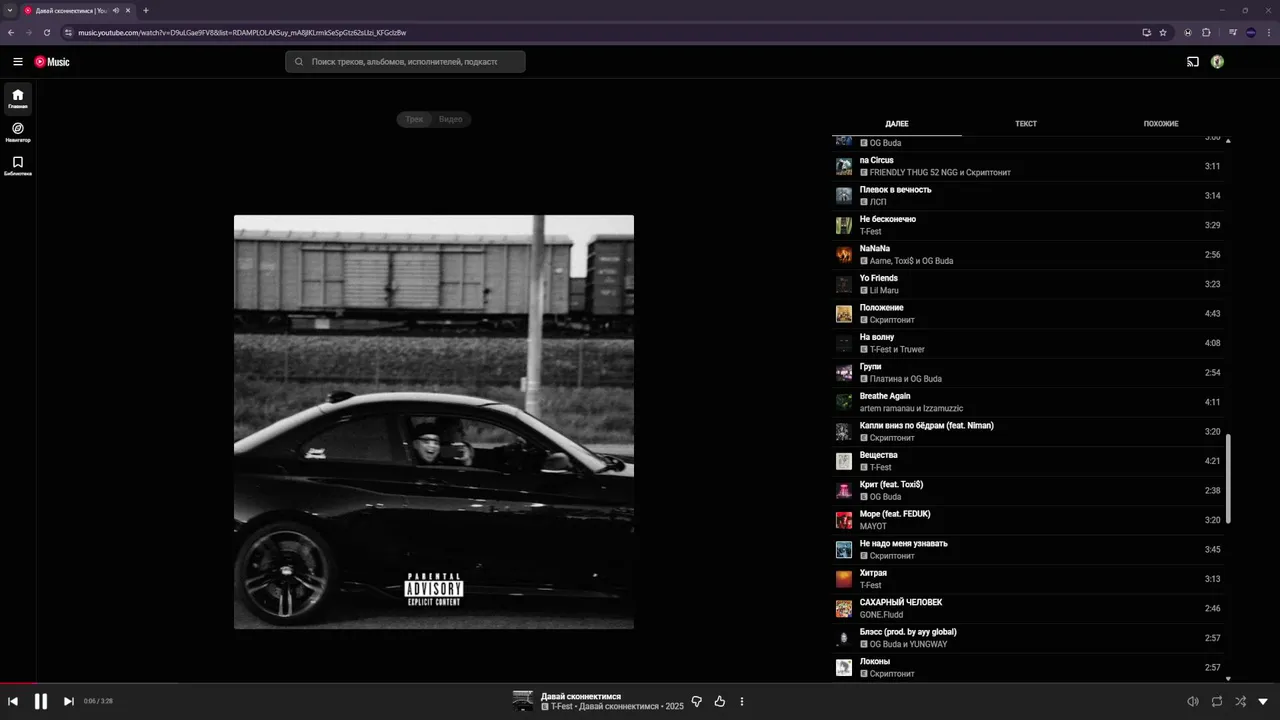Open Библиотека in the sidebar
The height and width of the screenshot is (720, 1280).
click(18, 165)
